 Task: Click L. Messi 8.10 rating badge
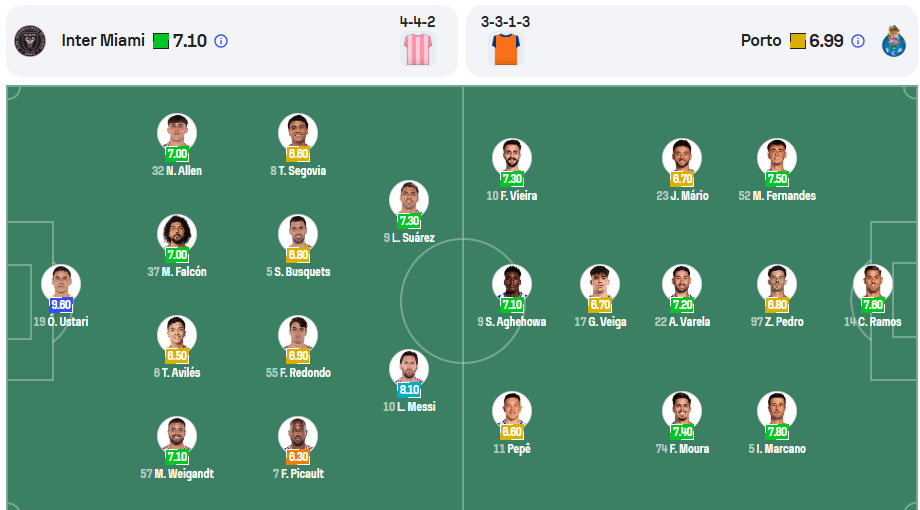(x=409, y=390)
